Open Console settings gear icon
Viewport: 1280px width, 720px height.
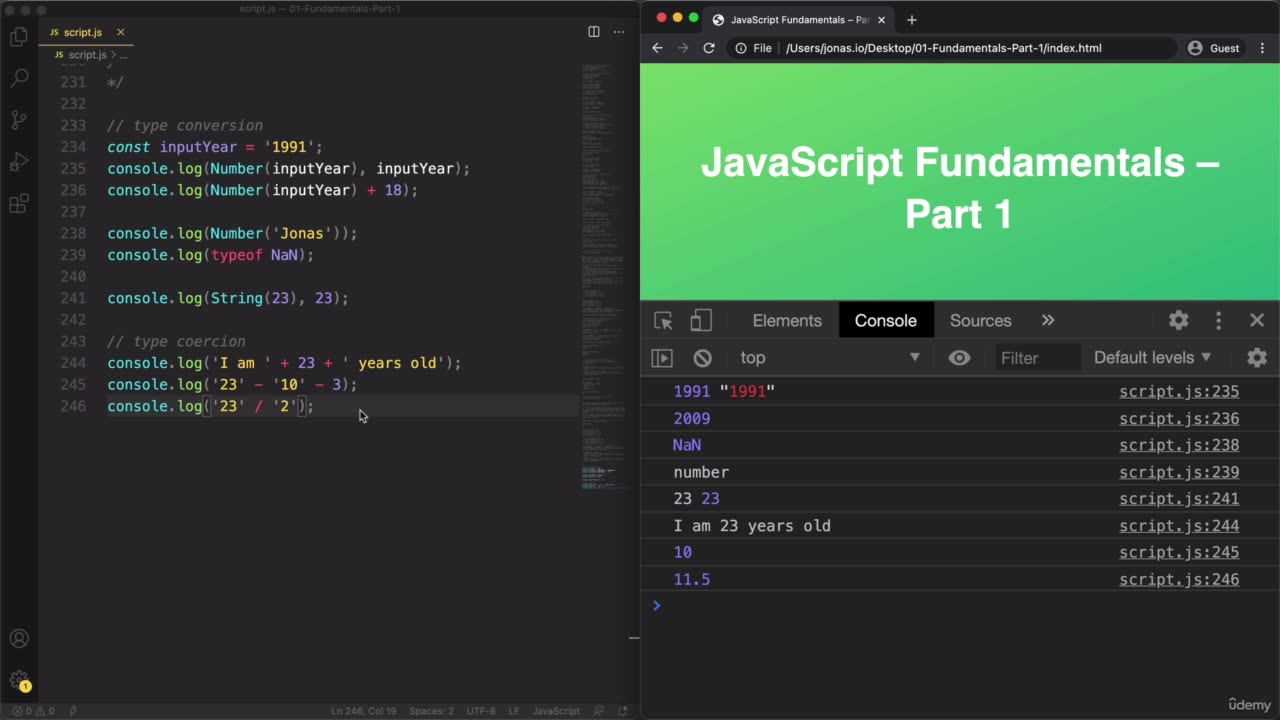(x=1257, y=358)
